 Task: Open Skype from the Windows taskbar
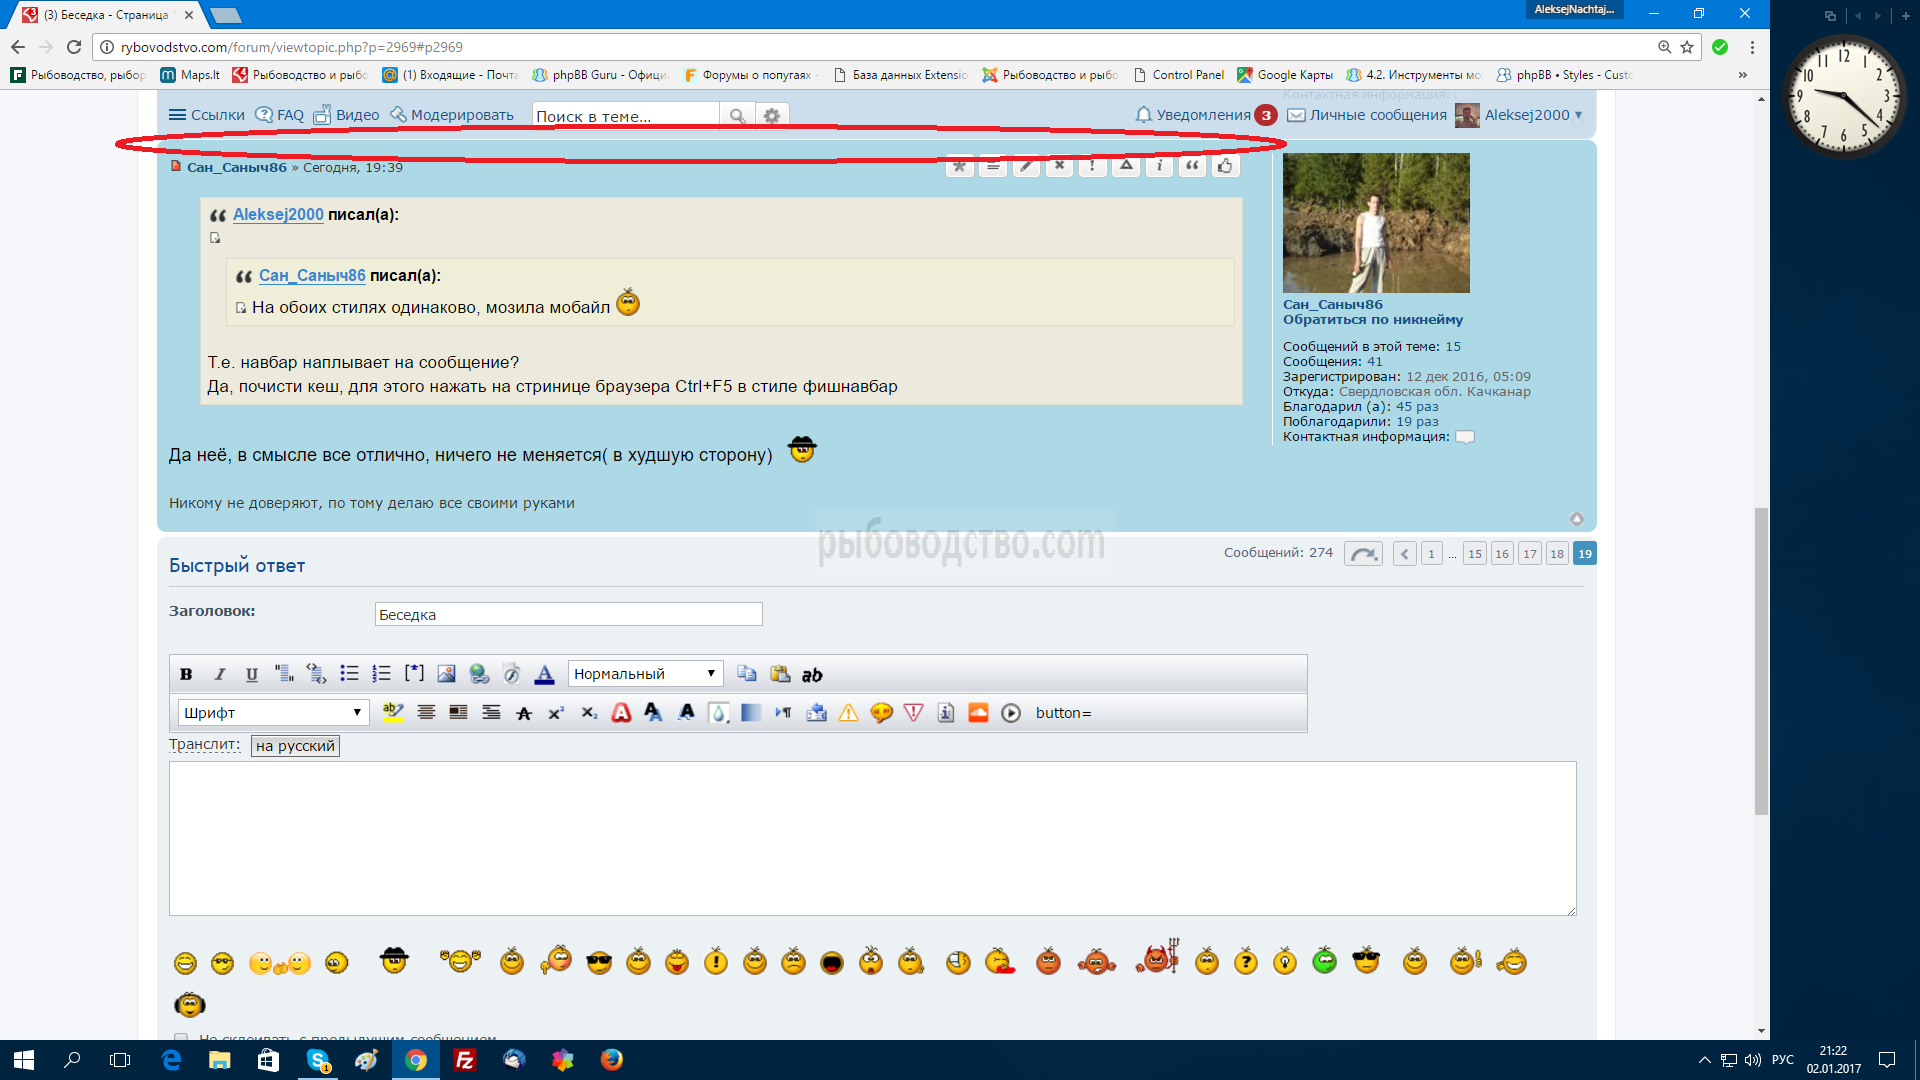318,1060
